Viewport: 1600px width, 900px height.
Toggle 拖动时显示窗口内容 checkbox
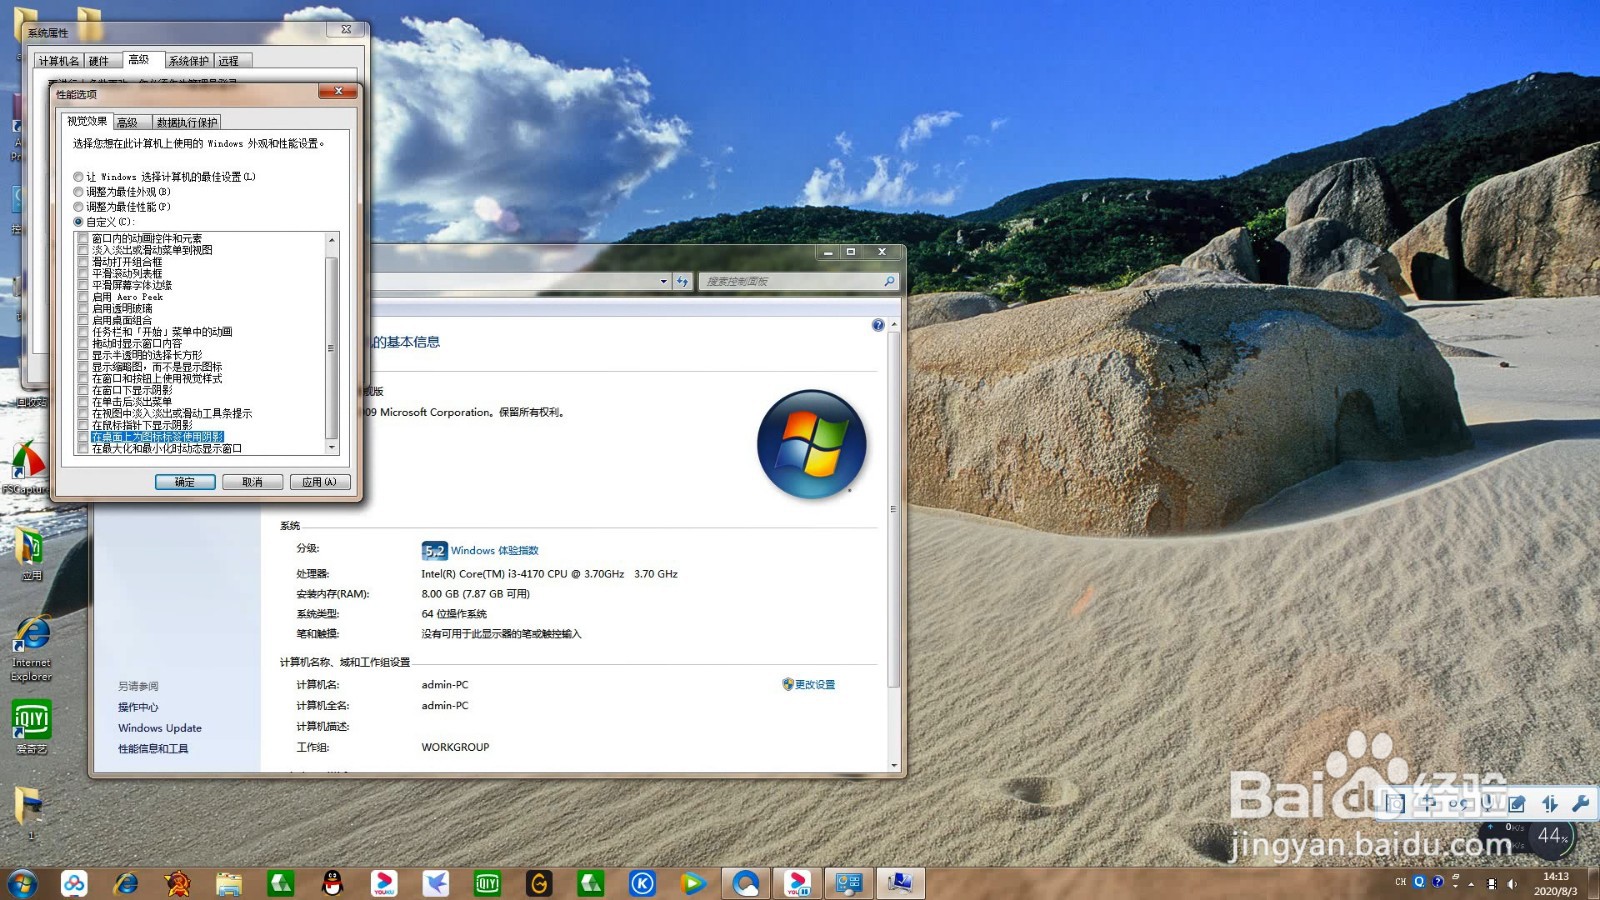[x=83, y=343]
